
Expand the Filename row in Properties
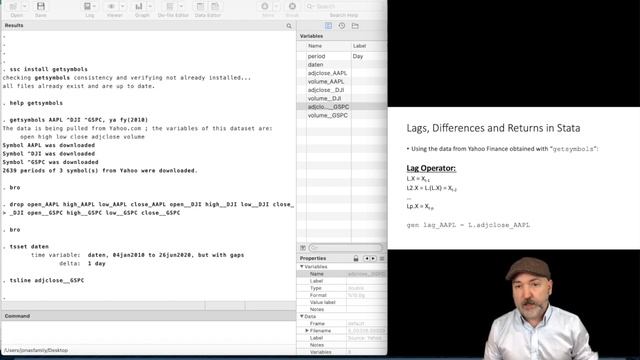coord(307,331)
